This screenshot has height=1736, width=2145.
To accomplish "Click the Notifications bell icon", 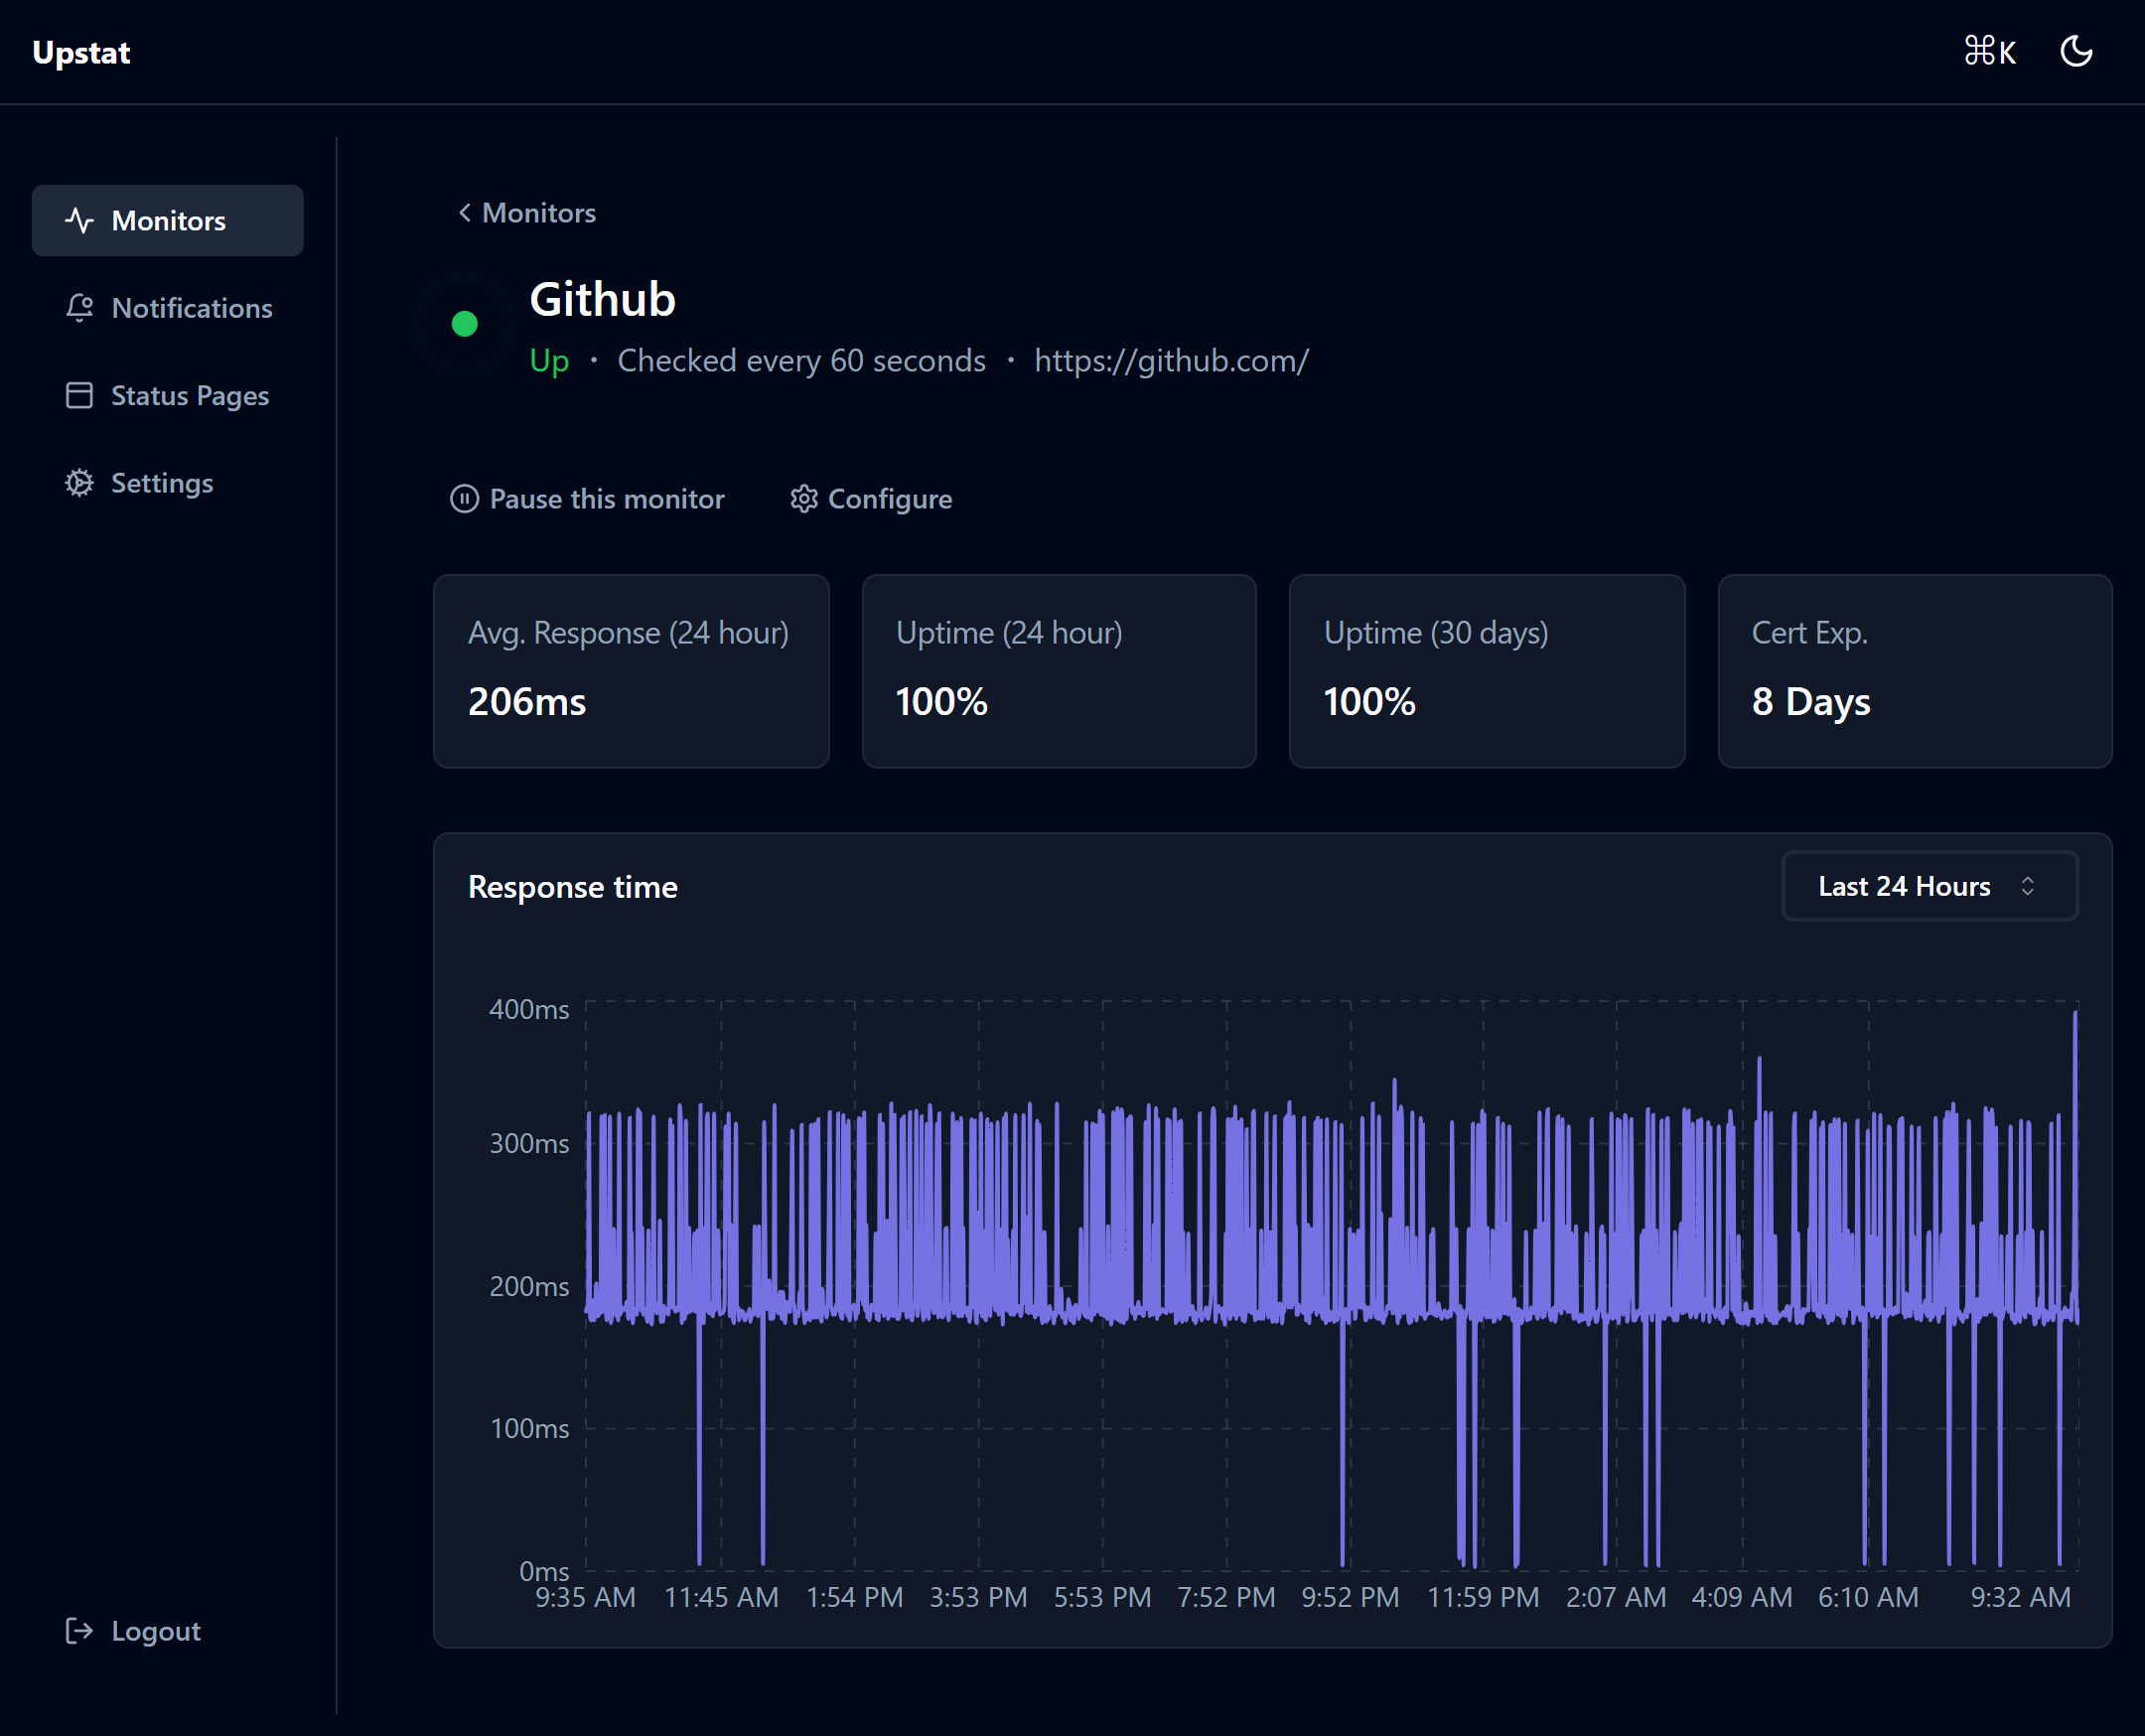I will 79,308.
